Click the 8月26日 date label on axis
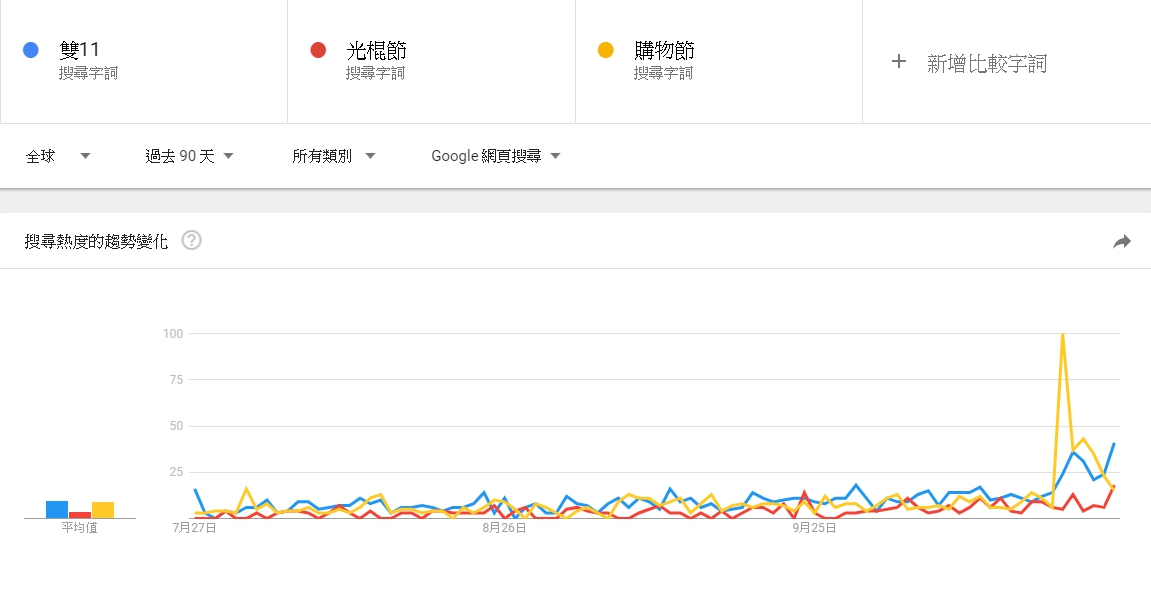The height and width of the screenshot is (604, 1151). pyautogui.click(x=504, y=528)
